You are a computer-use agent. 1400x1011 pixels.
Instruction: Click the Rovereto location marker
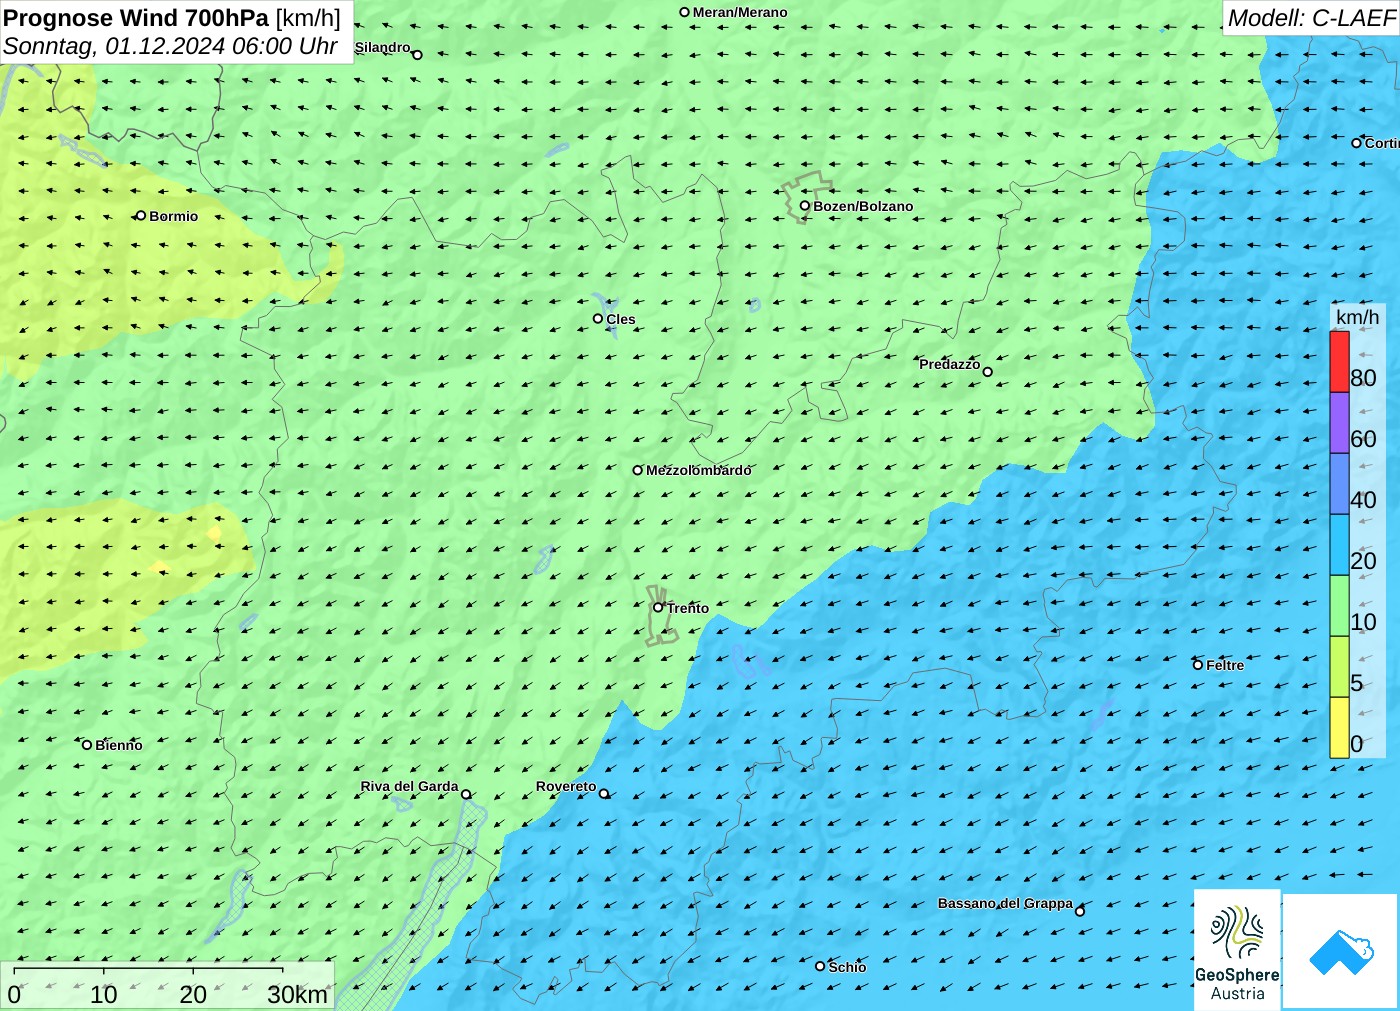603,793
